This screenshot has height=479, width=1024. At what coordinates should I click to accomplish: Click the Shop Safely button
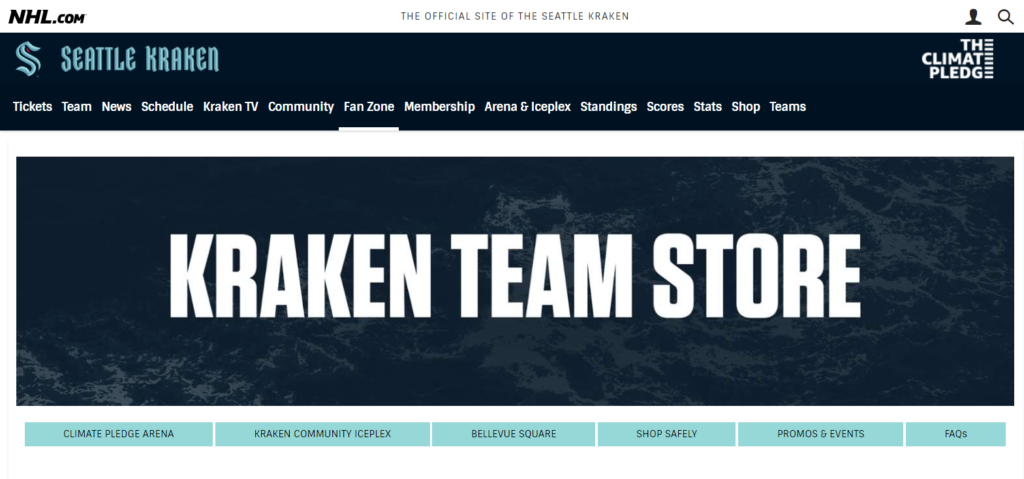pos(666,434)
